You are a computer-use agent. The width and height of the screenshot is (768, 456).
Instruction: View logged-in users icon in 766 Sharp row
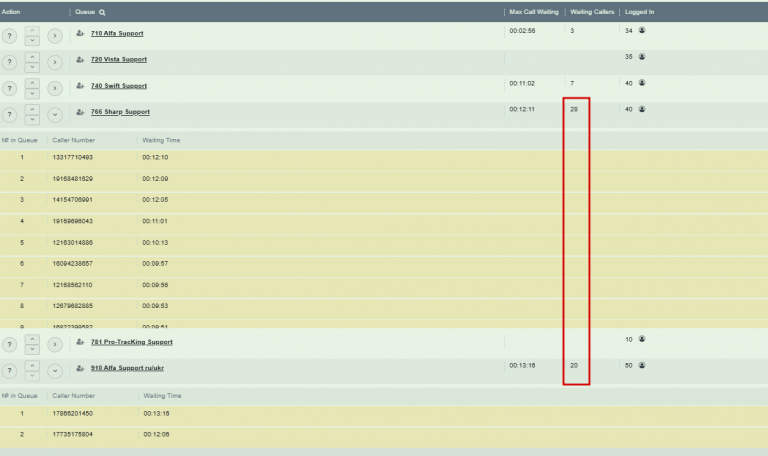pos(642,109)
